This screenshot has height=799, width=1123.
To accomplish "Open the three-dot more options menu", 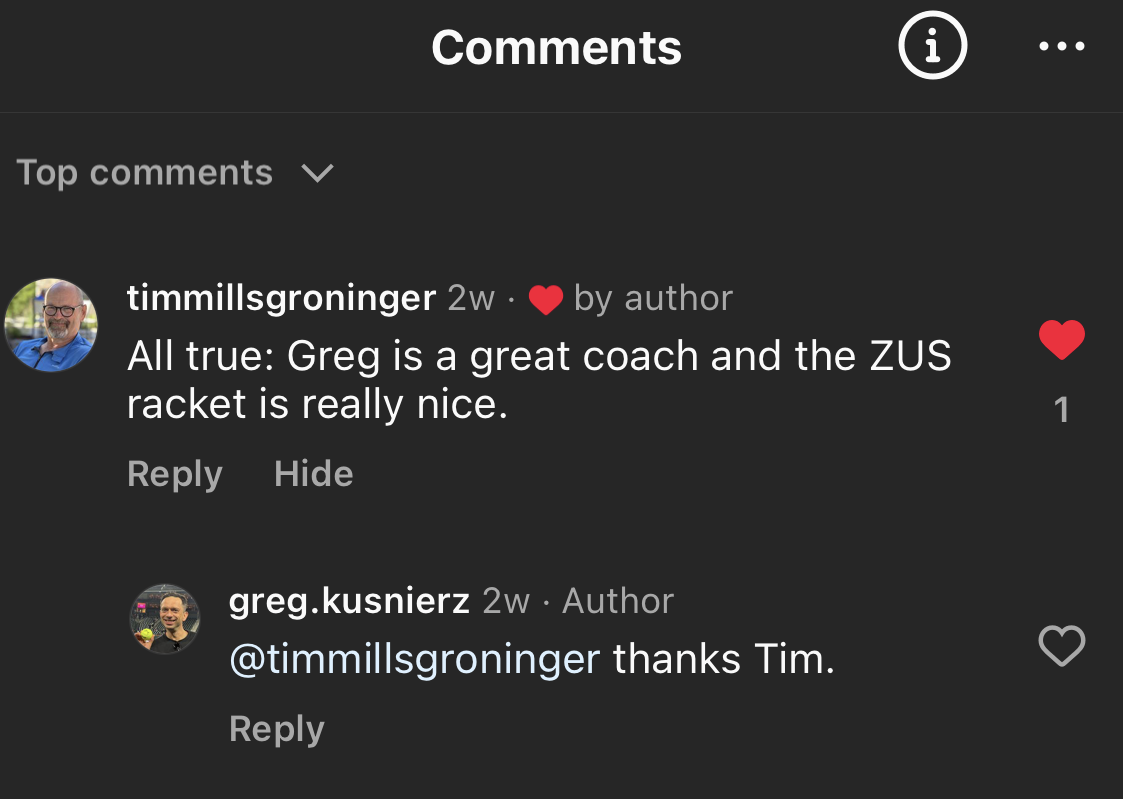I will click(1061, 47).
